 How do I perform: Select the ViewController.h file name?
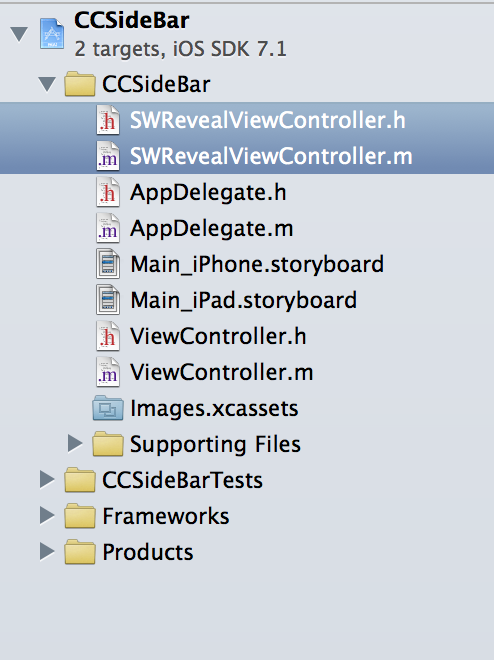(x=218, y=336)
